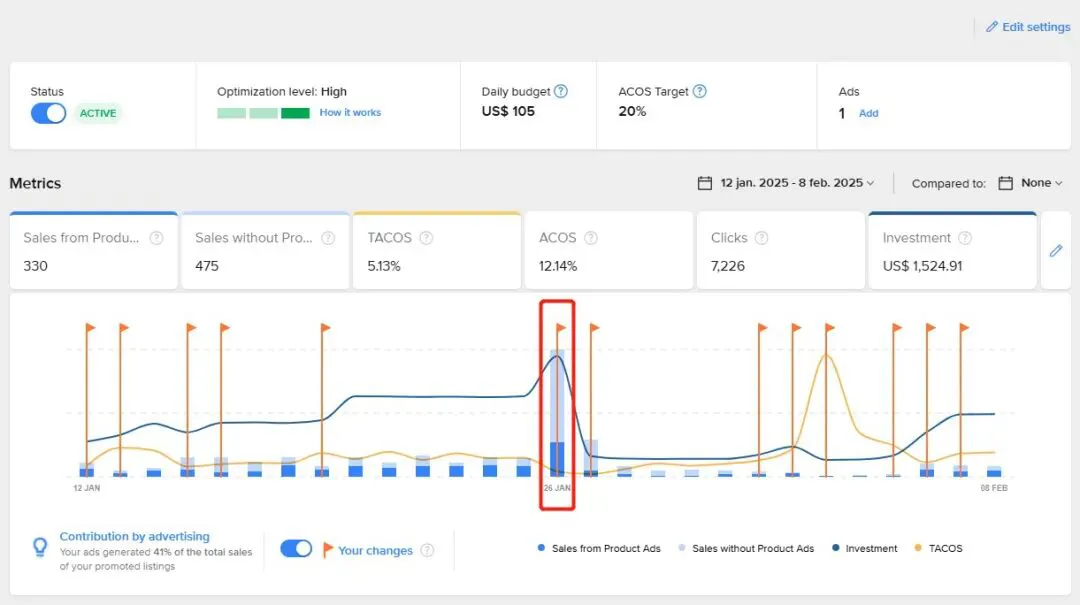Viewport: 1080px width, 605px height.
Task: Click the pencil icon beside metric cards
Action: pyautogui.click(x=1056, y=251)
